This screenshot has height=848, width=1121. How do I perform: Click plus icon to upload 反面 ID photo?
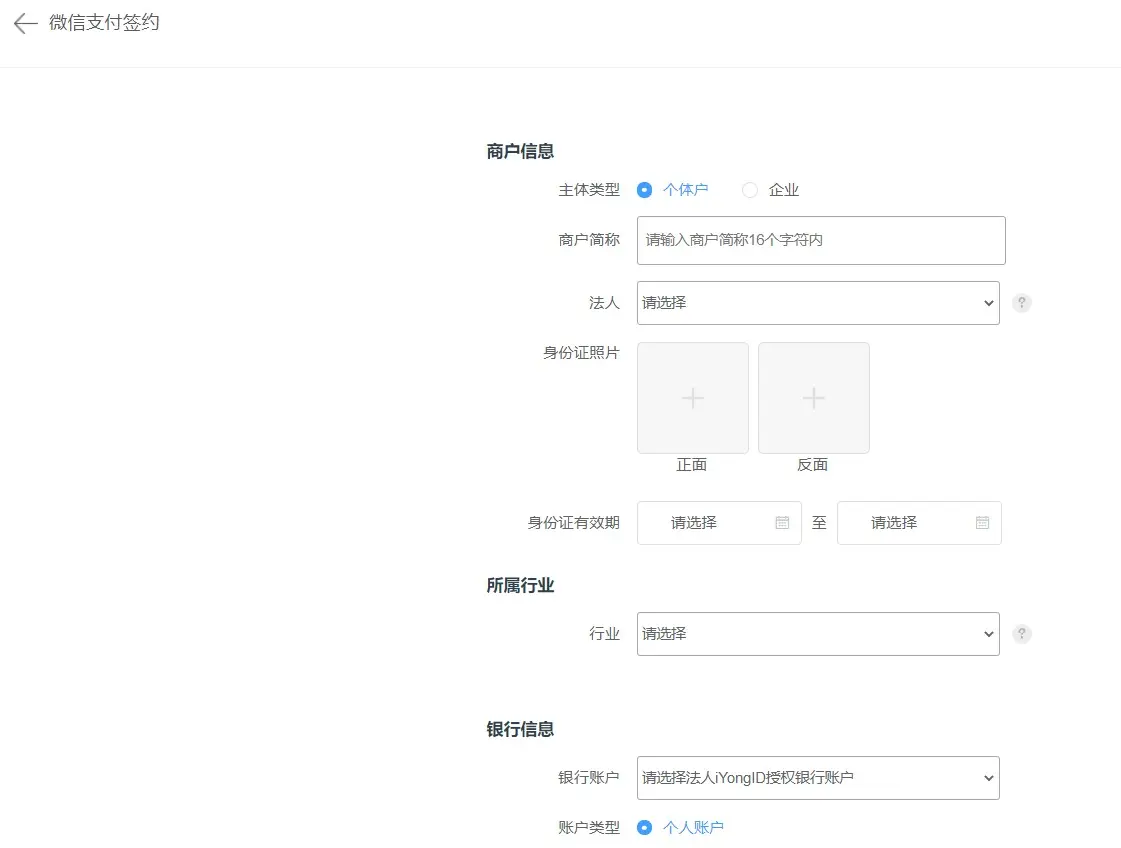(x=813, y=398)
